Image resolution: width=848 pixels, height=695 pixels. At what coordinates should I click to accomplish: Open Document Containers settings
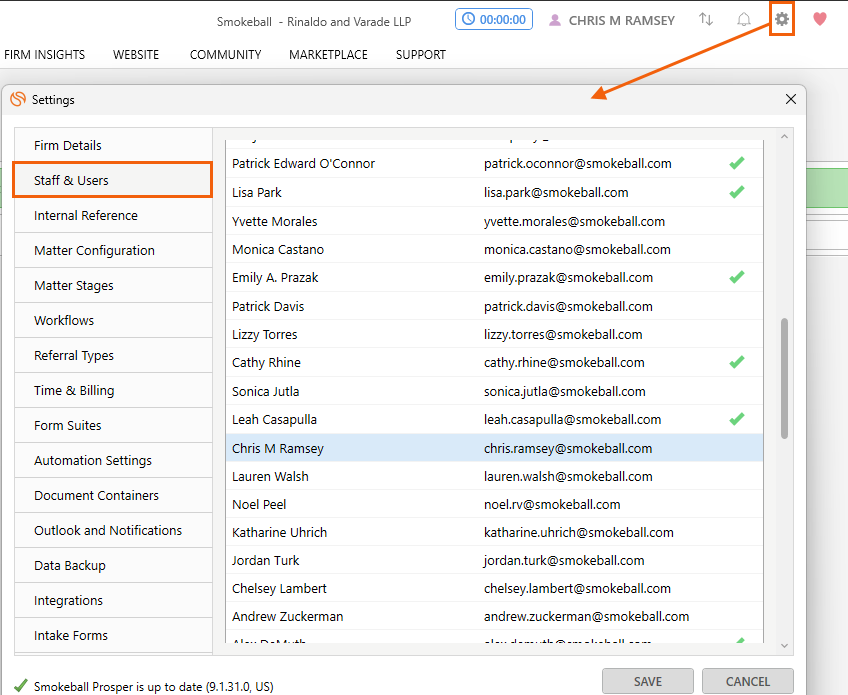pos(113,495)
